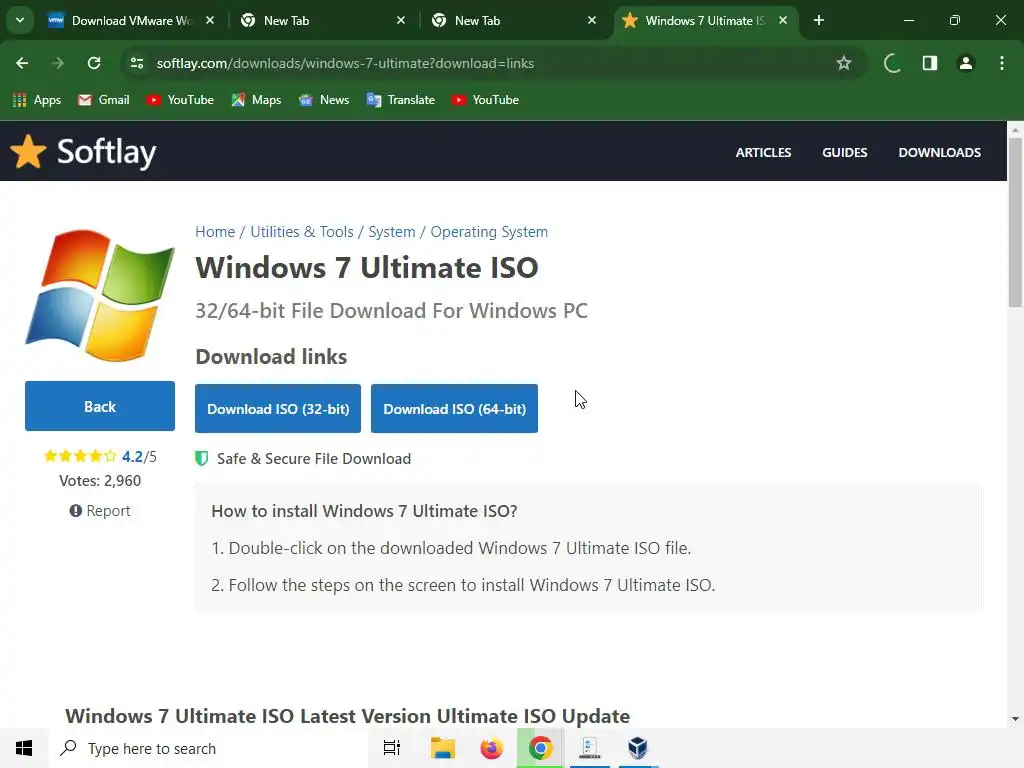Follow the Operating System breadcrumb
1024x768 pixels.
point(489,232)
